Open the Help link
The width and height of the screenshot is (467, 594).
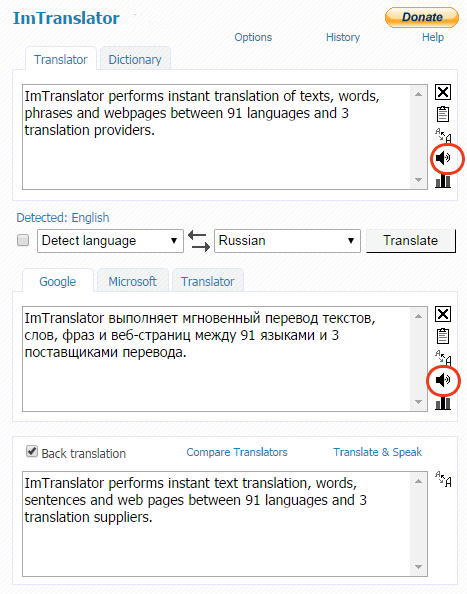(x=433, y=37)
